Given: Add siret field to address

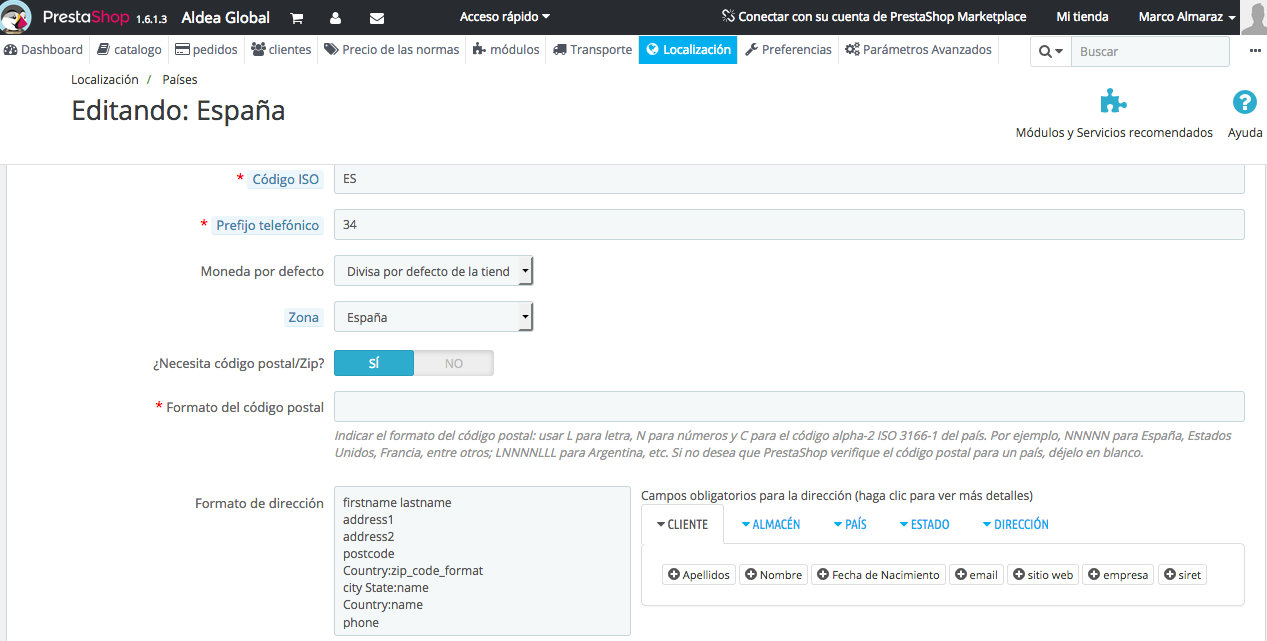Looking at the screenshot, I should [x=1182, y=575].
